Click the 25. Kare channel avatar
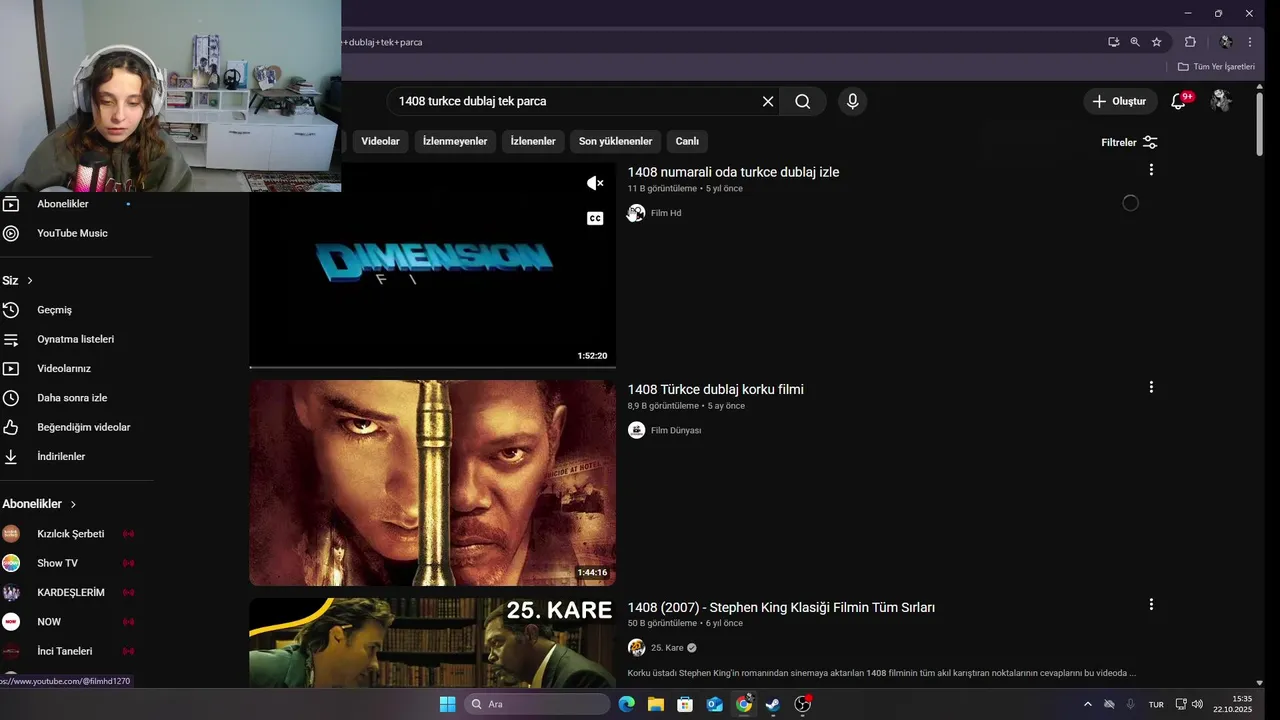This screenshot has width=1280, height=720. point(636,647)
